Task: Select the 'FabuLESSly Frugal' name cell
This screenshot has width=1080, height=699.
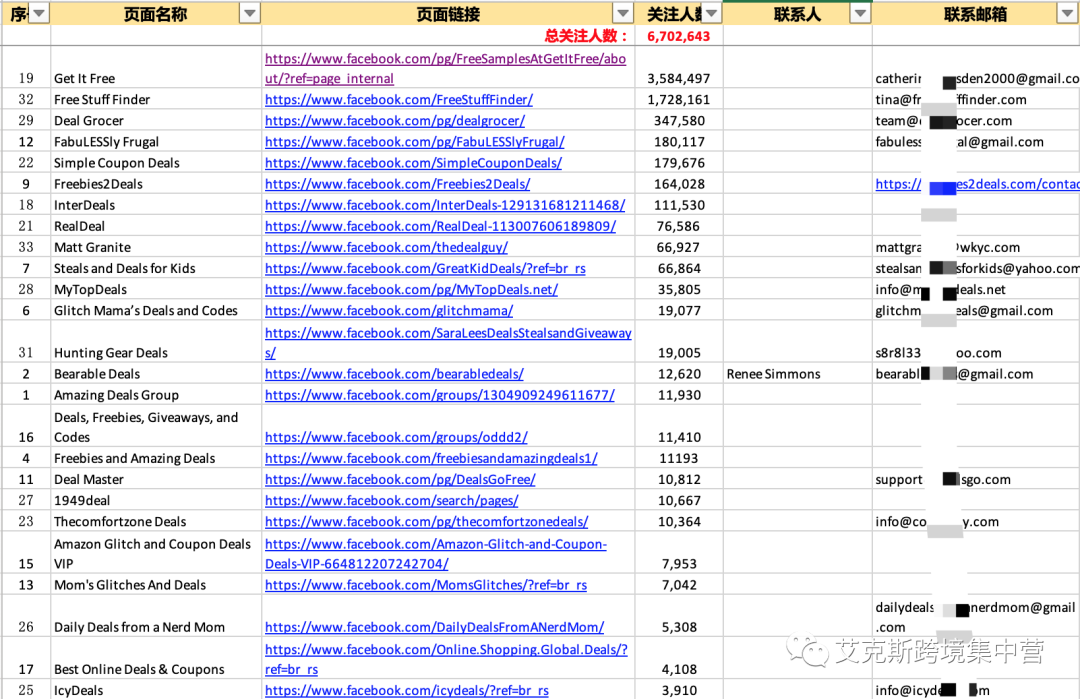Action: coord(156,142)
